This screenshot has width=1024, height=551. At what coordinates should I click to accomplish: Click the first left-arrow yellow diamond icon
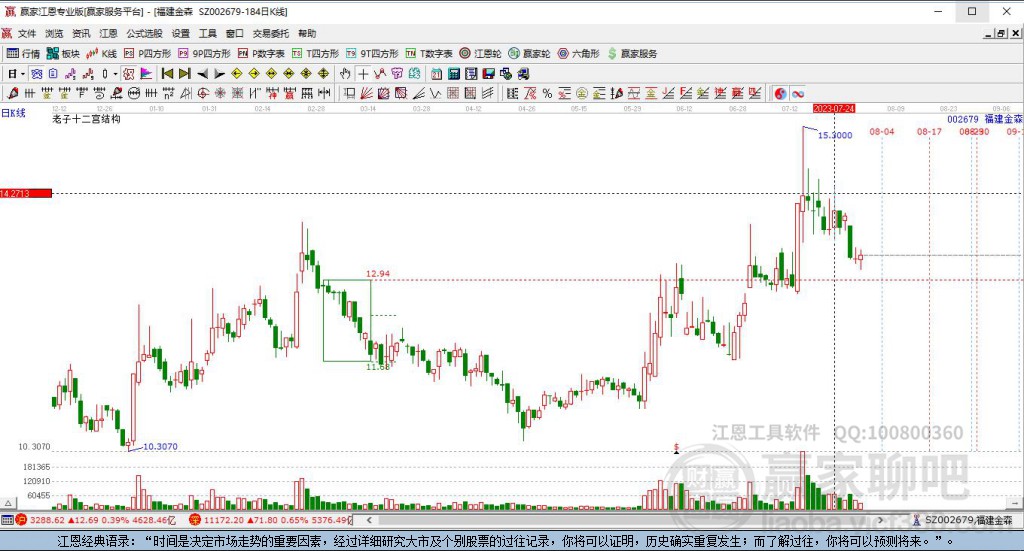pos(237,74)
